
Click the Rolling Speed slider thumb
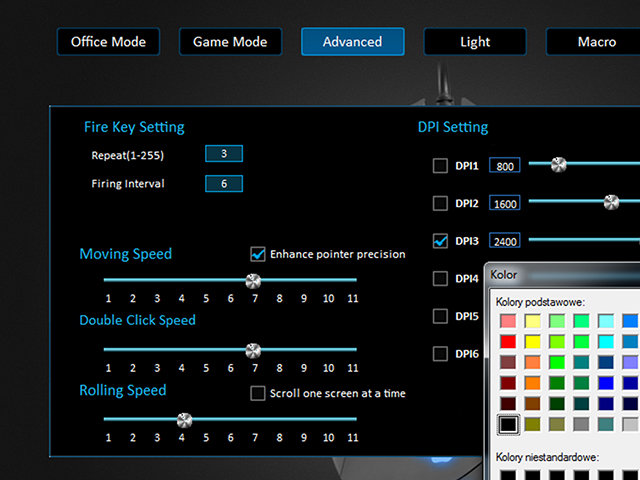coord(183,420)
